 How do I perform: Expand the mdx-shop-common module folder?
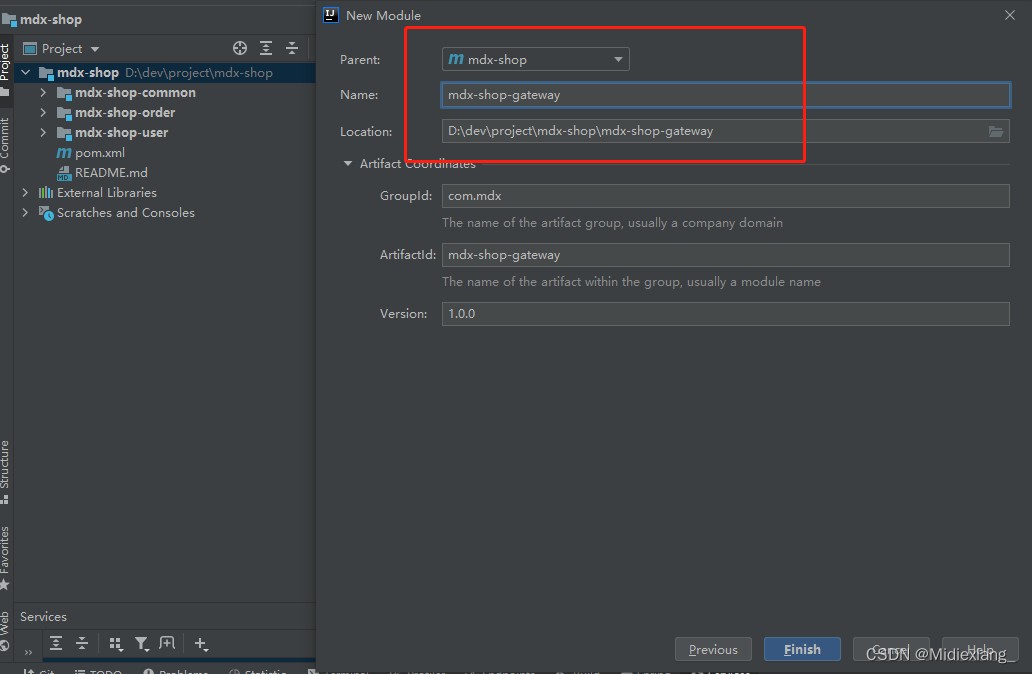[x=43, y=93]
